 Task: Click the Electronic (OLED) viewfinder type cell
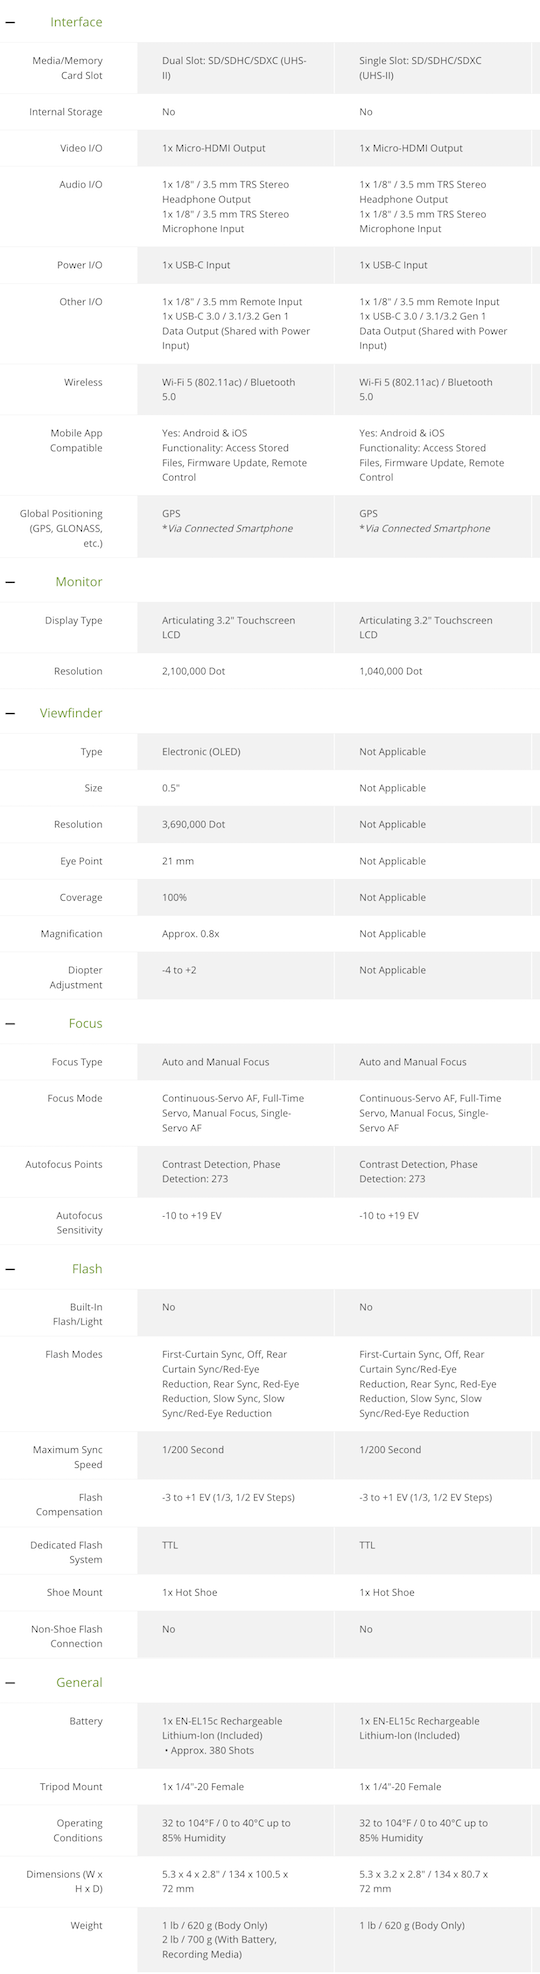201,752
